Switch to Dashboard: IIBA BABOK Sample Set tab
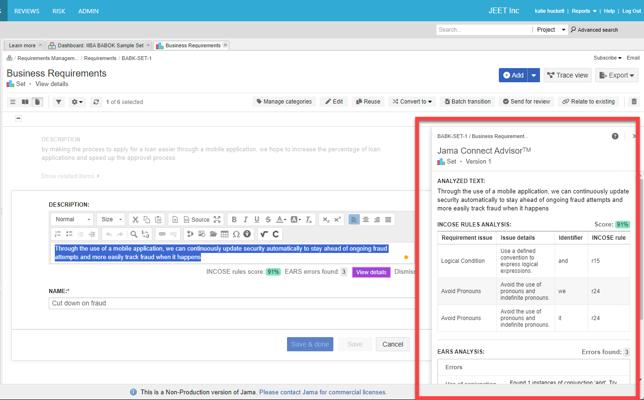This screenshot has width=644, height=400. click(98, 45)
